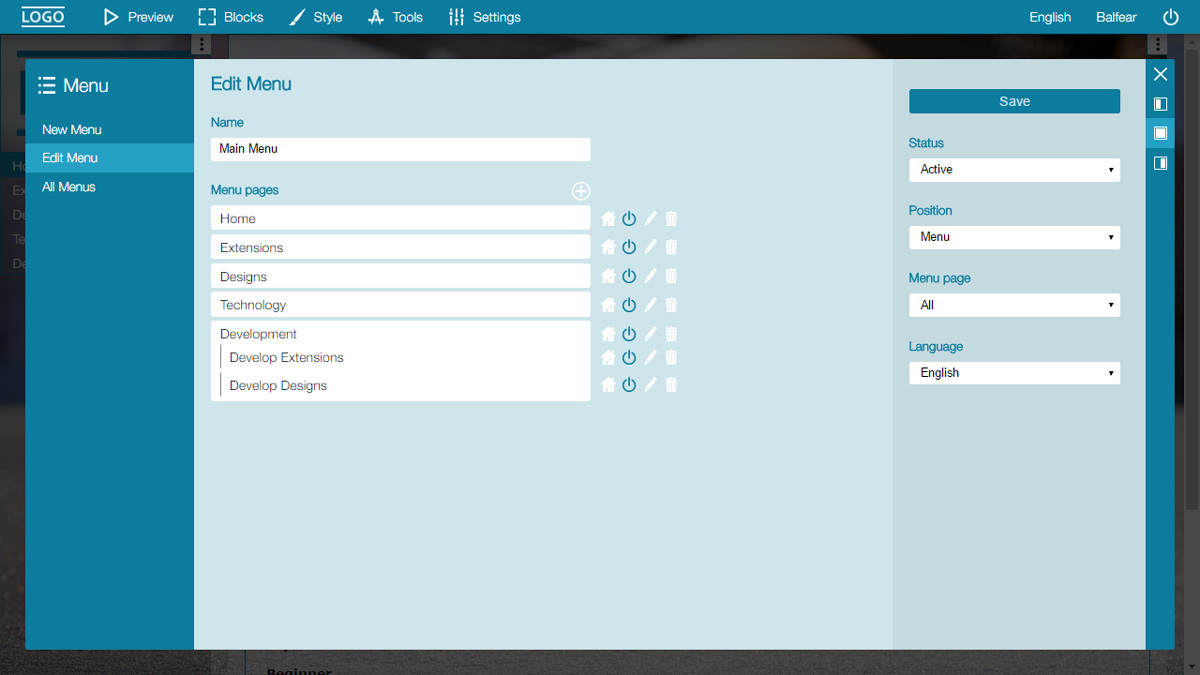Viewport: 1200px width, 675px height.
Task: Open Preview in the top toolbar
Action: tap(138, 17)
